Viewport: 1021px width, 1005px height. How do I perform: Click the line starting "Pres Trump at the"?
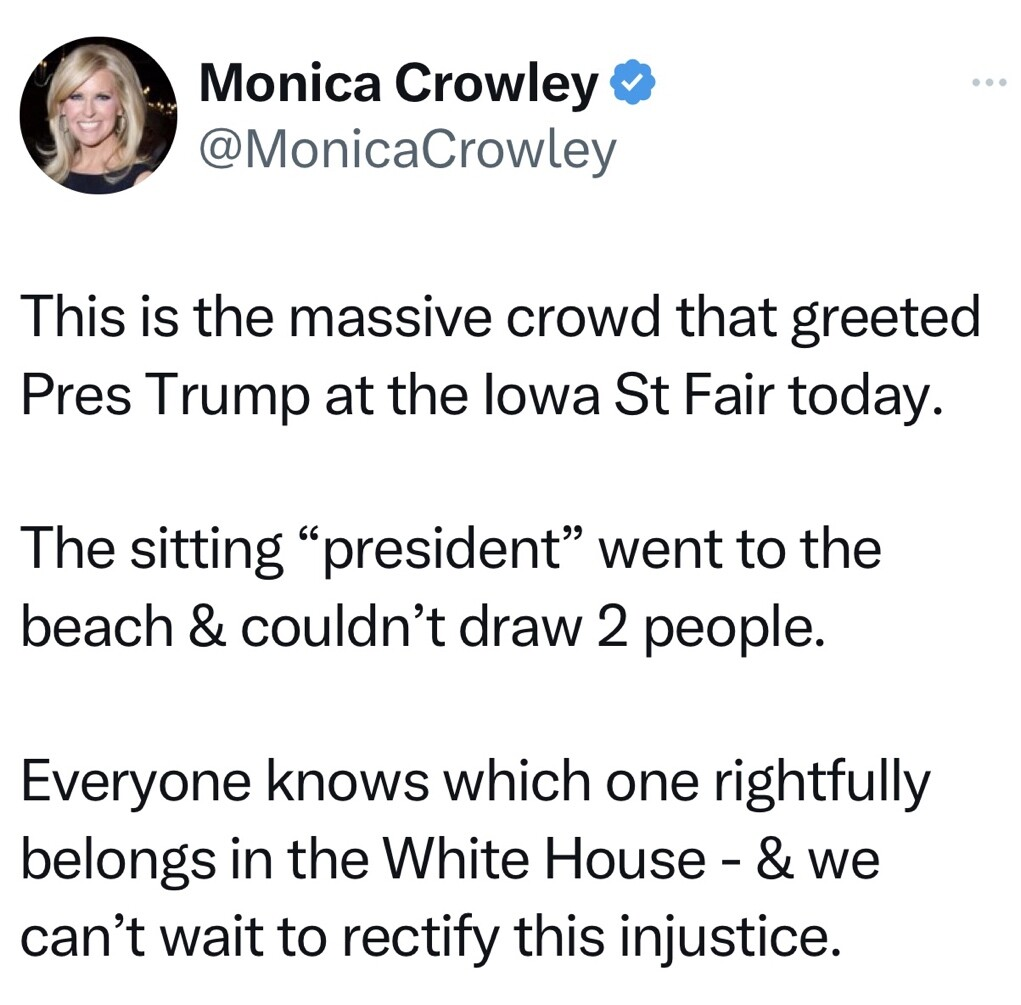click(482, 399)
